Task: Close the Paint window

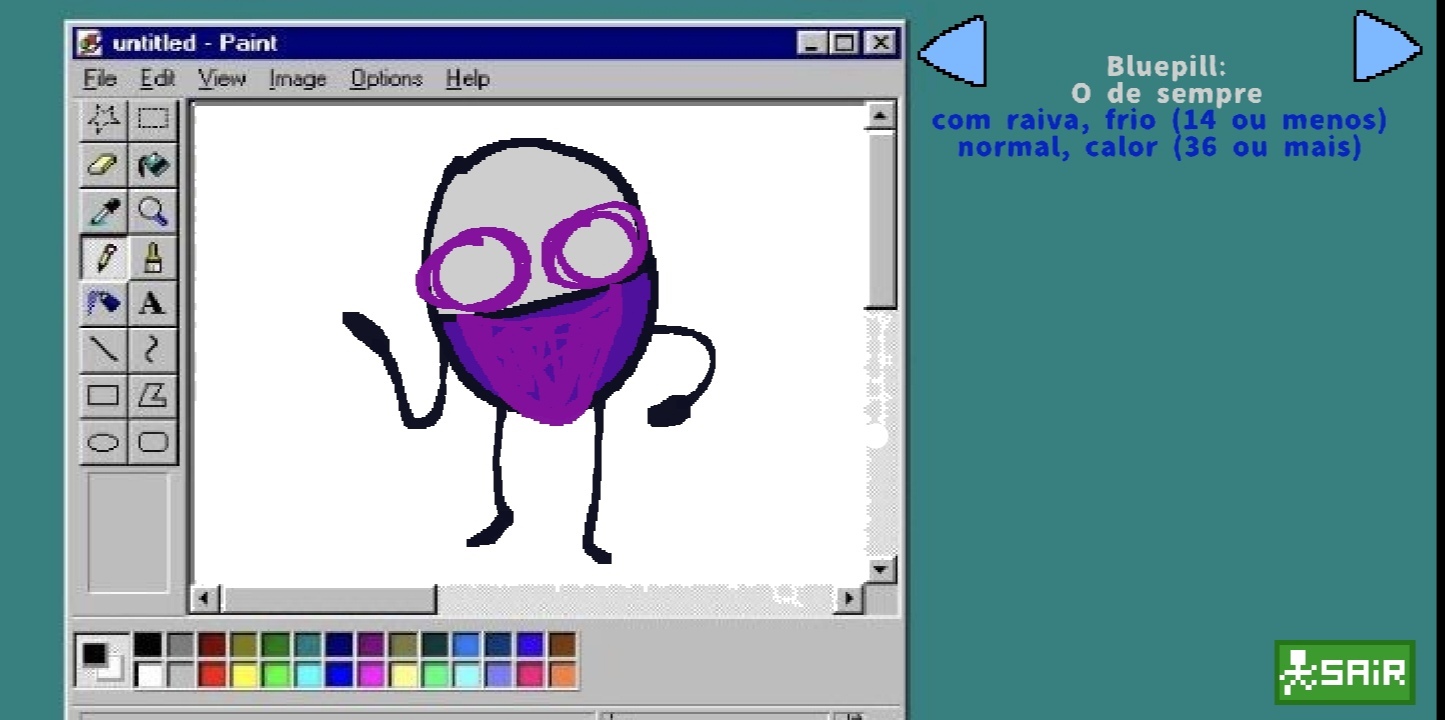Action: [x=880, y=43]
